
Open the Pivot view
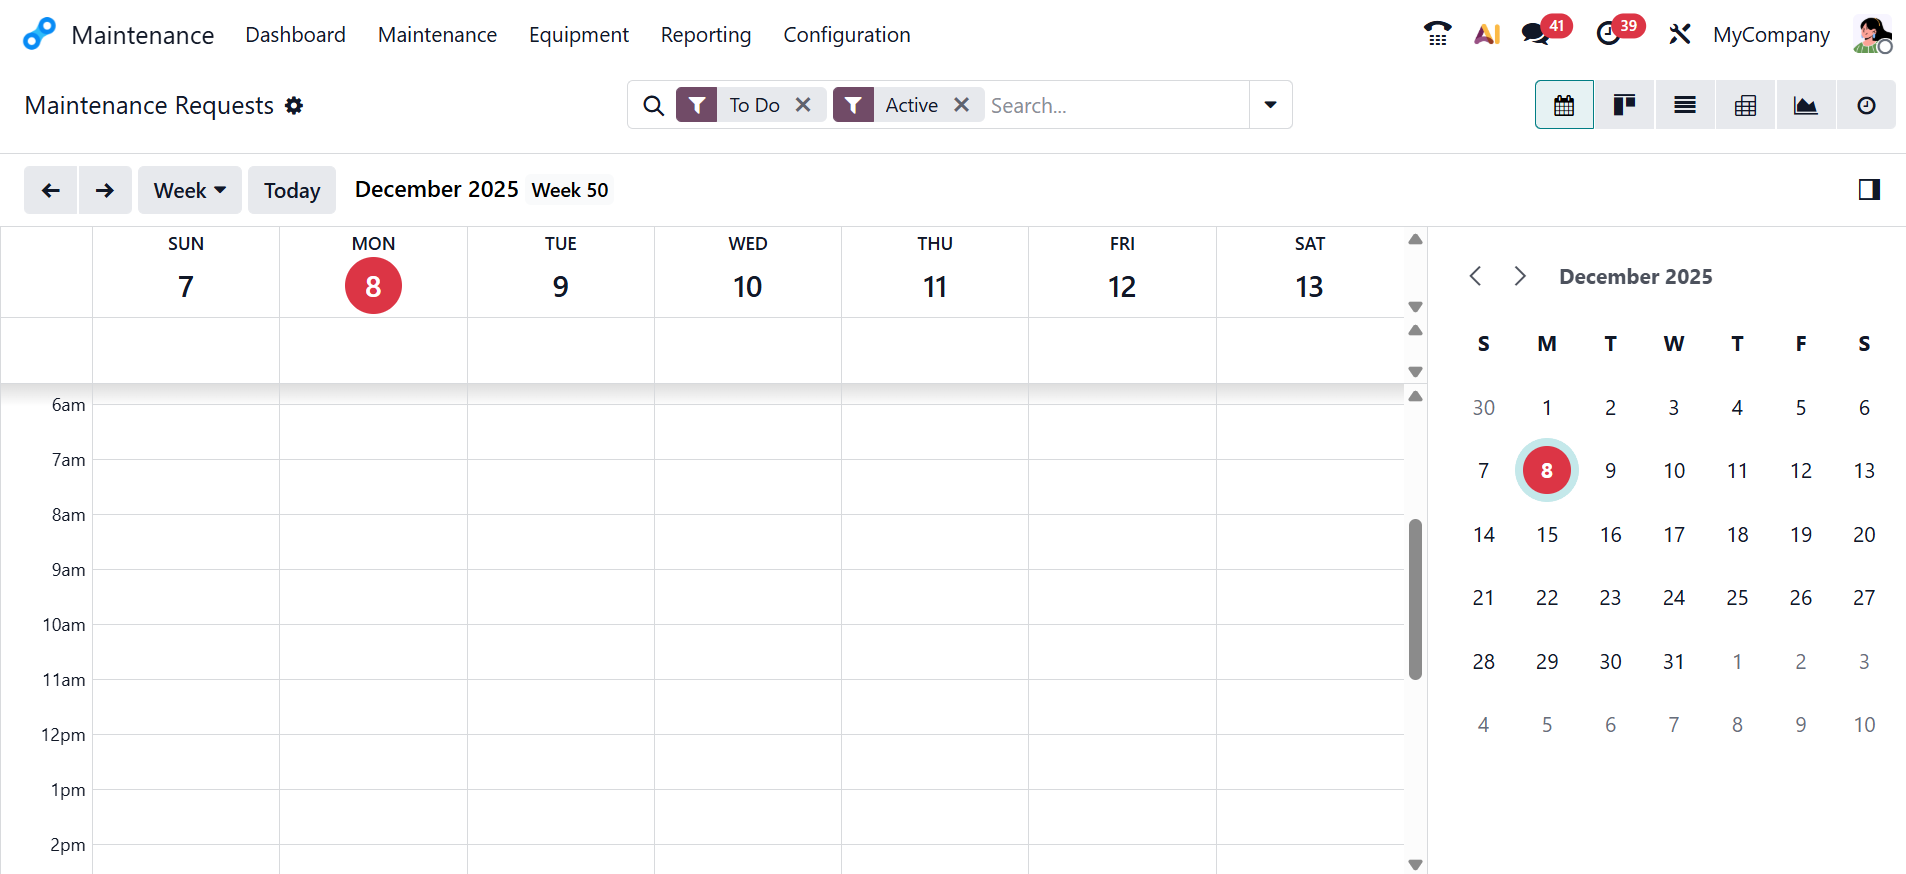click(x=1745, y=105)
